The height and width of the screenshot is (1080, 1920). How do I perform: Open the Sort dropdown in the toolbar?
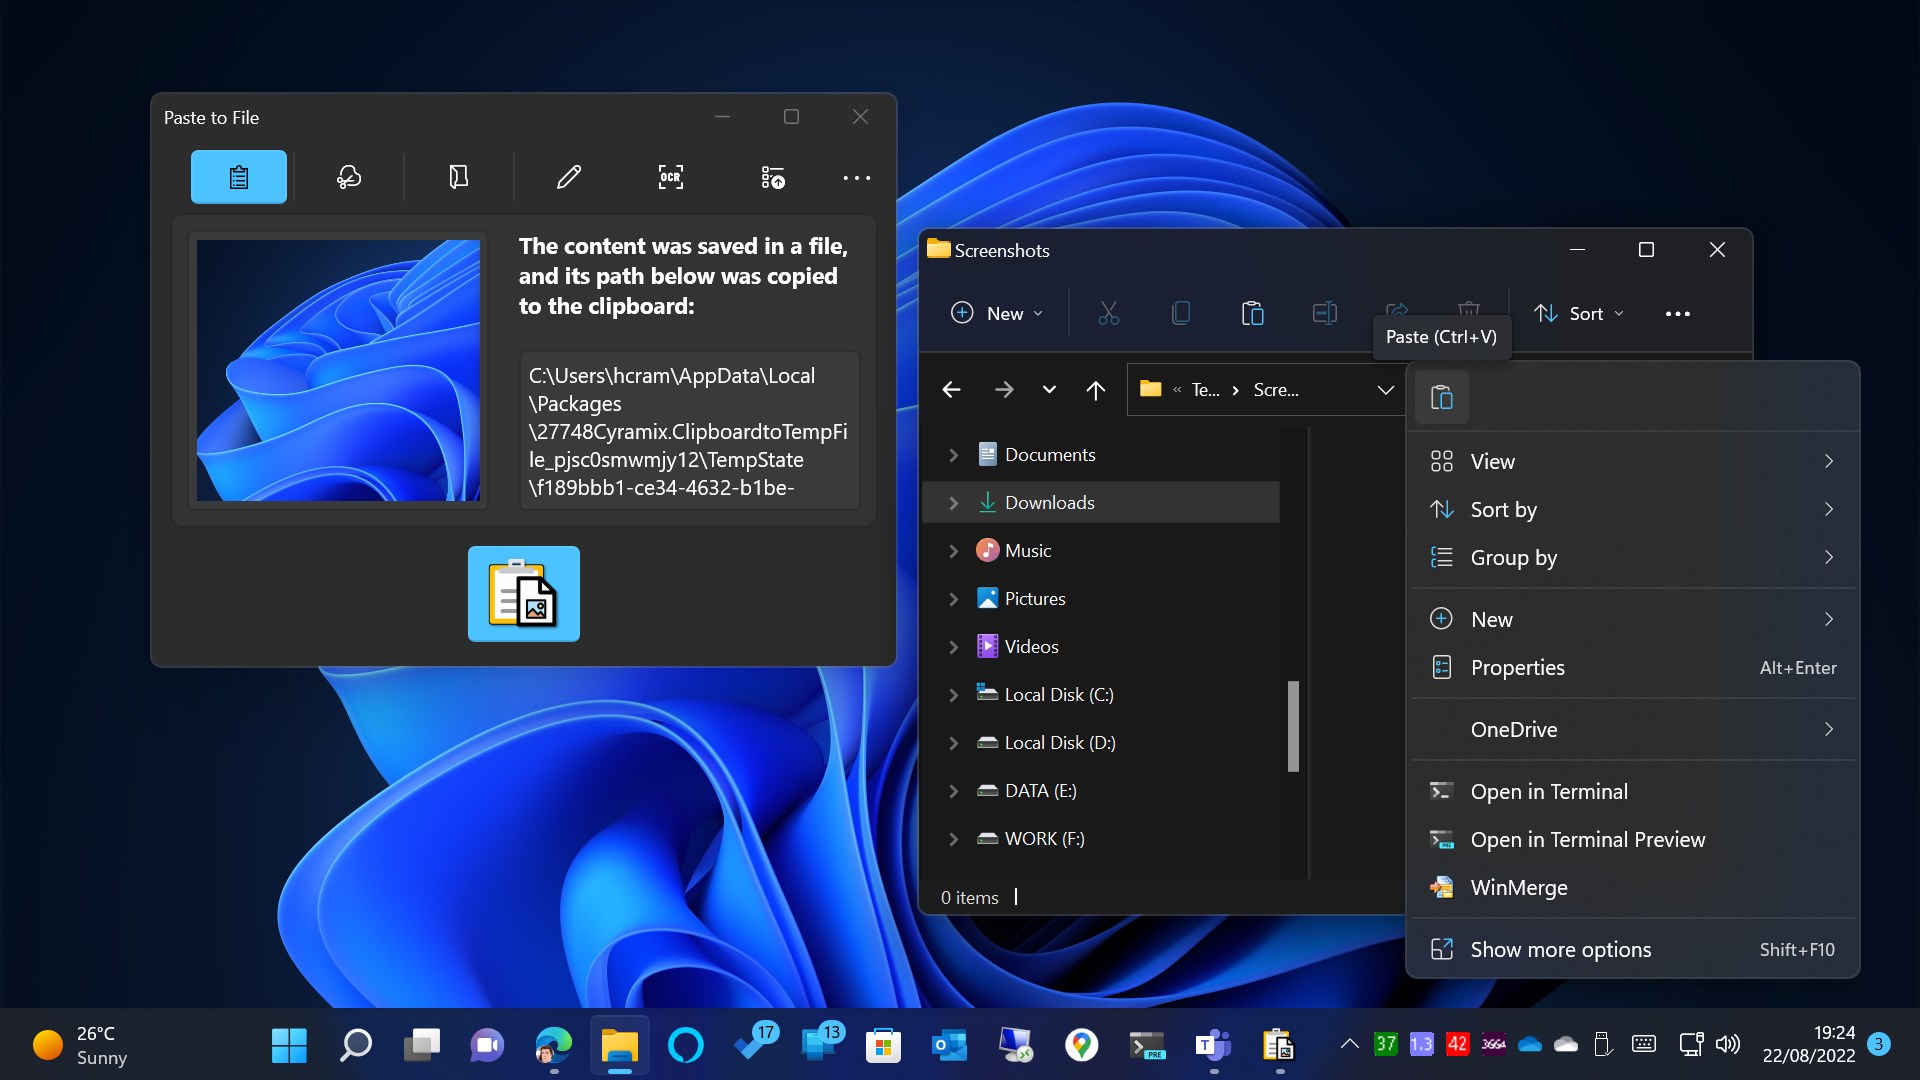point(1579,313)
